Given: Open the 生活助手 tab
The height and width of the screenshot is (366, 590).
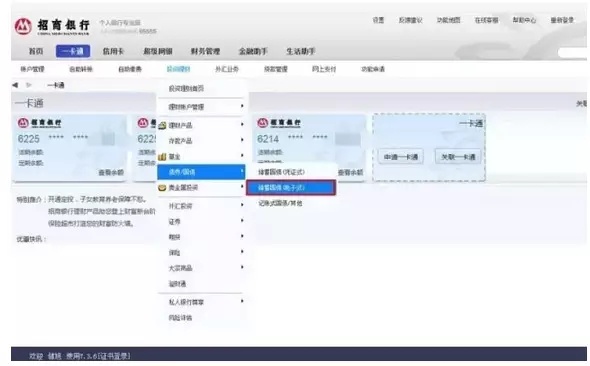Looking at the screenshot, I should pyautogui.click(x=300, y=51).
